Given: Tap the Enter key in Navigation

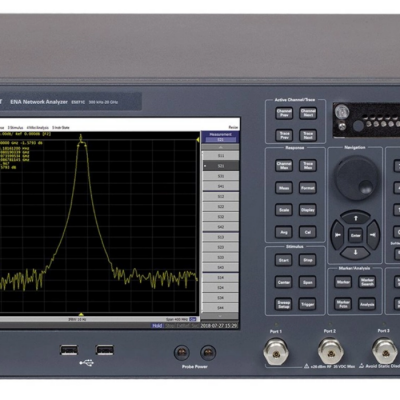Looking at the screenshot, I should click(x=355, y=235).
